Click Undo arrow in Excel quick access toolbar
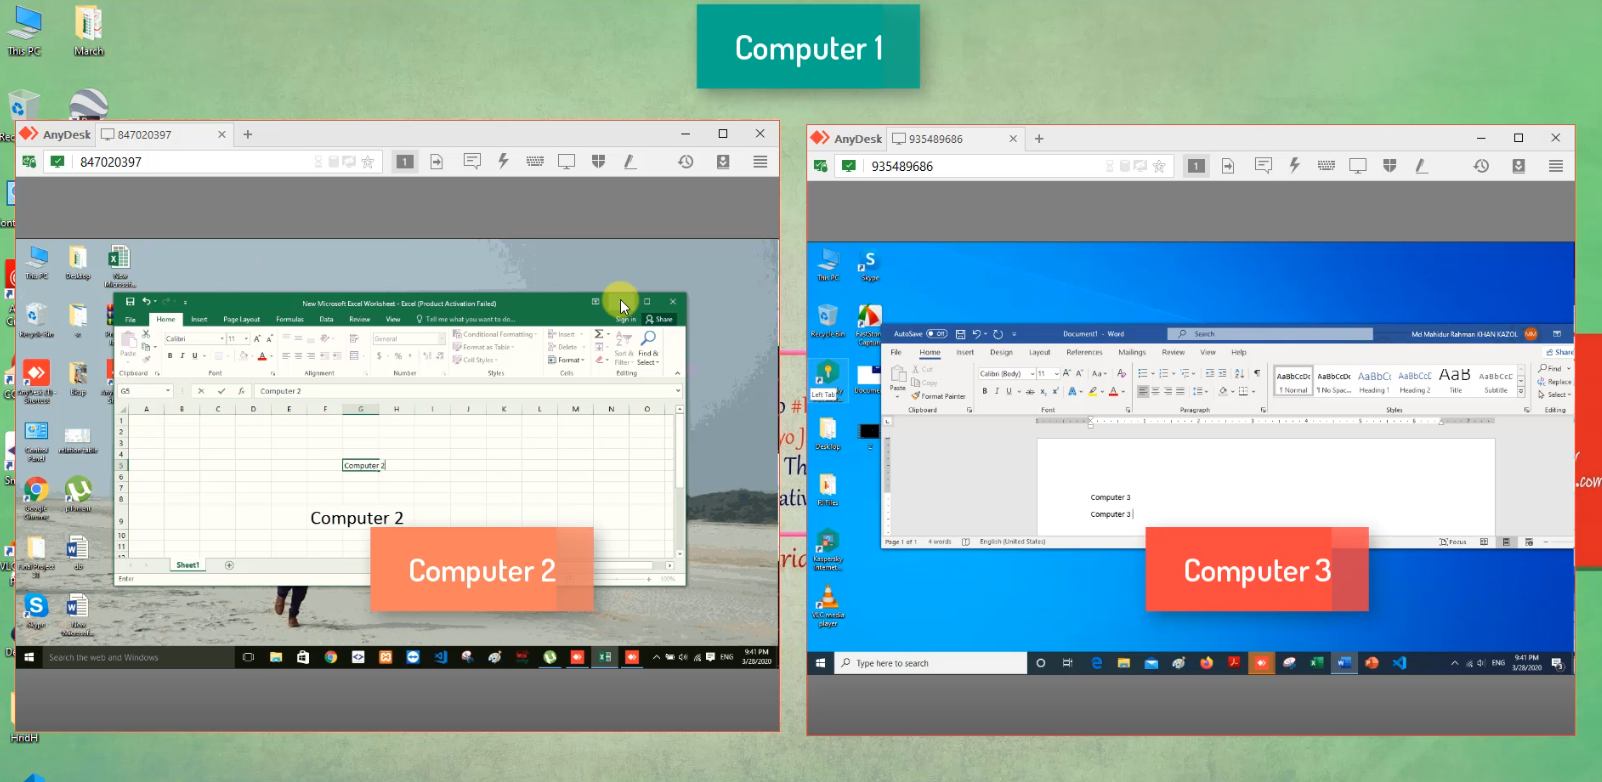 pos(146,301)
